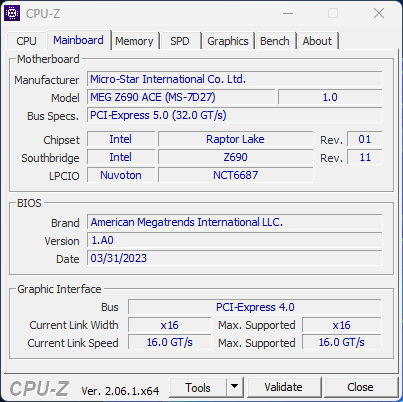Click the Manufacturer field Micro-Star International
The height and width of the screenshot is (402, 403).
coord(235,79)
